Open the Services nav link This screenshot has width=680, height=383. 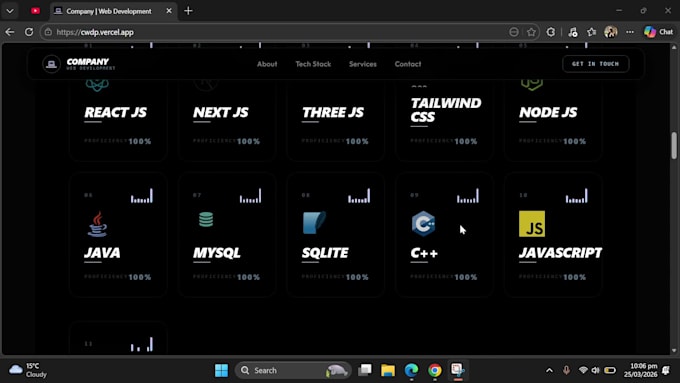pos(363,64)
